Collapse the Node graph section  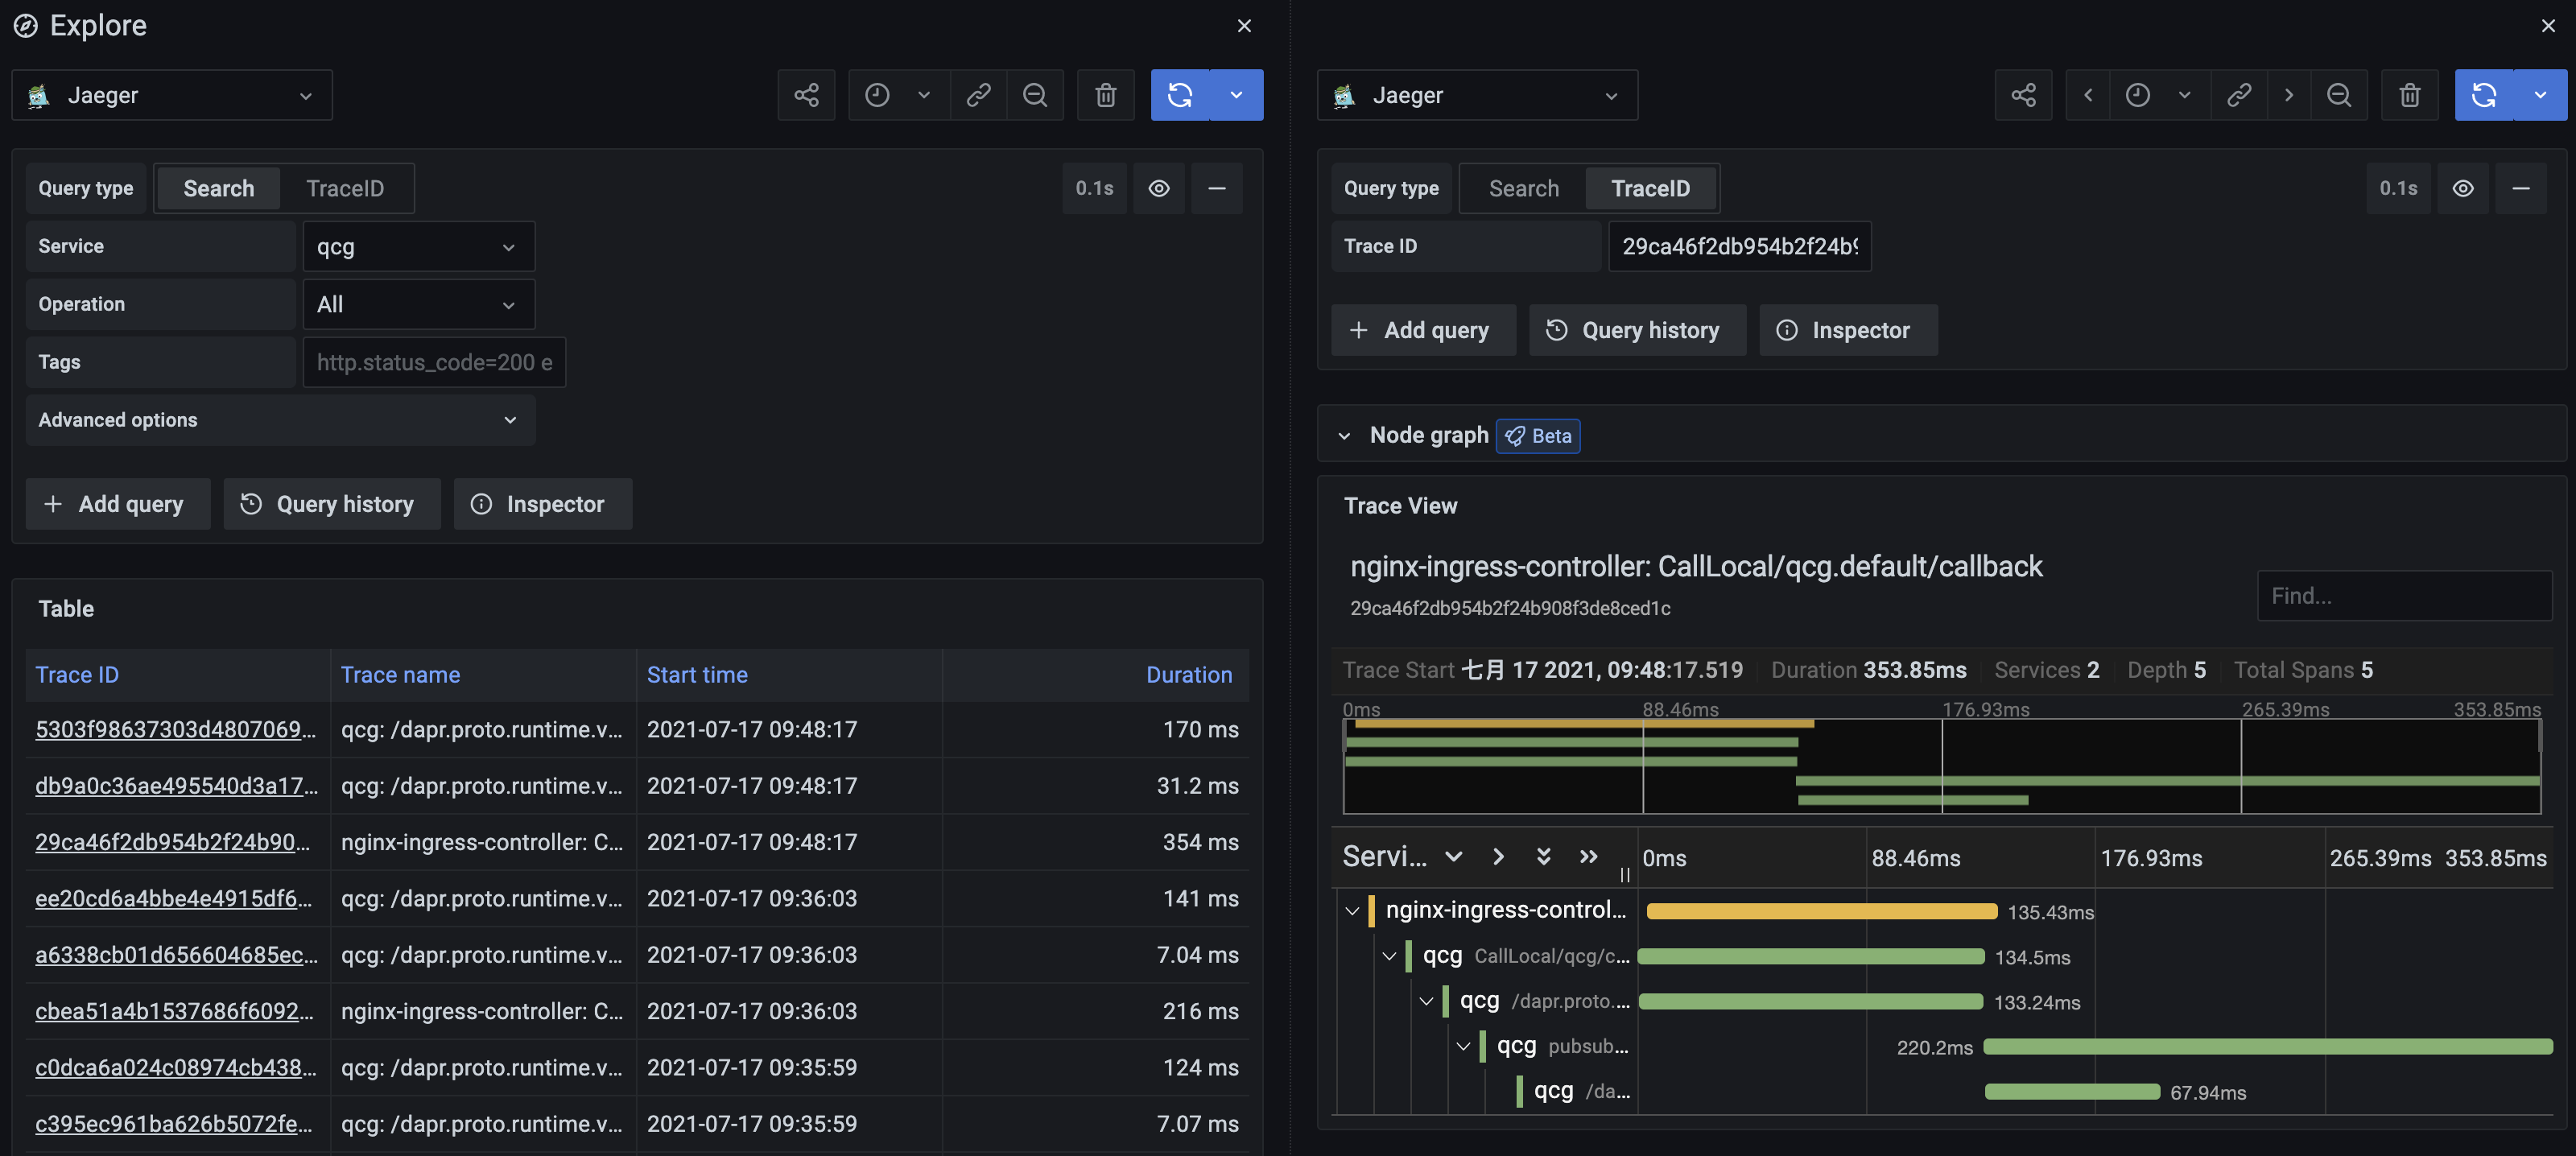(x=1344, y=436)
